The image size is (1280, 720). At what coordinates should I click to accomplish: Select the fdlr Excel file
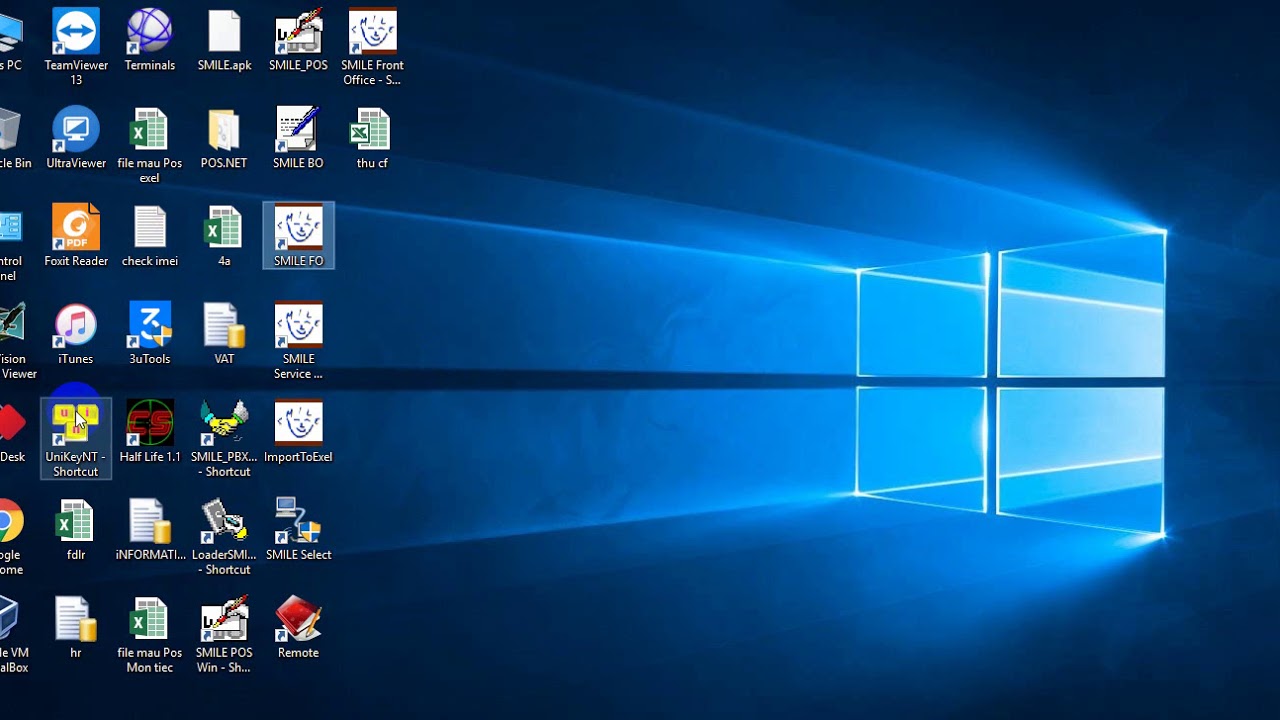point(76,530)
